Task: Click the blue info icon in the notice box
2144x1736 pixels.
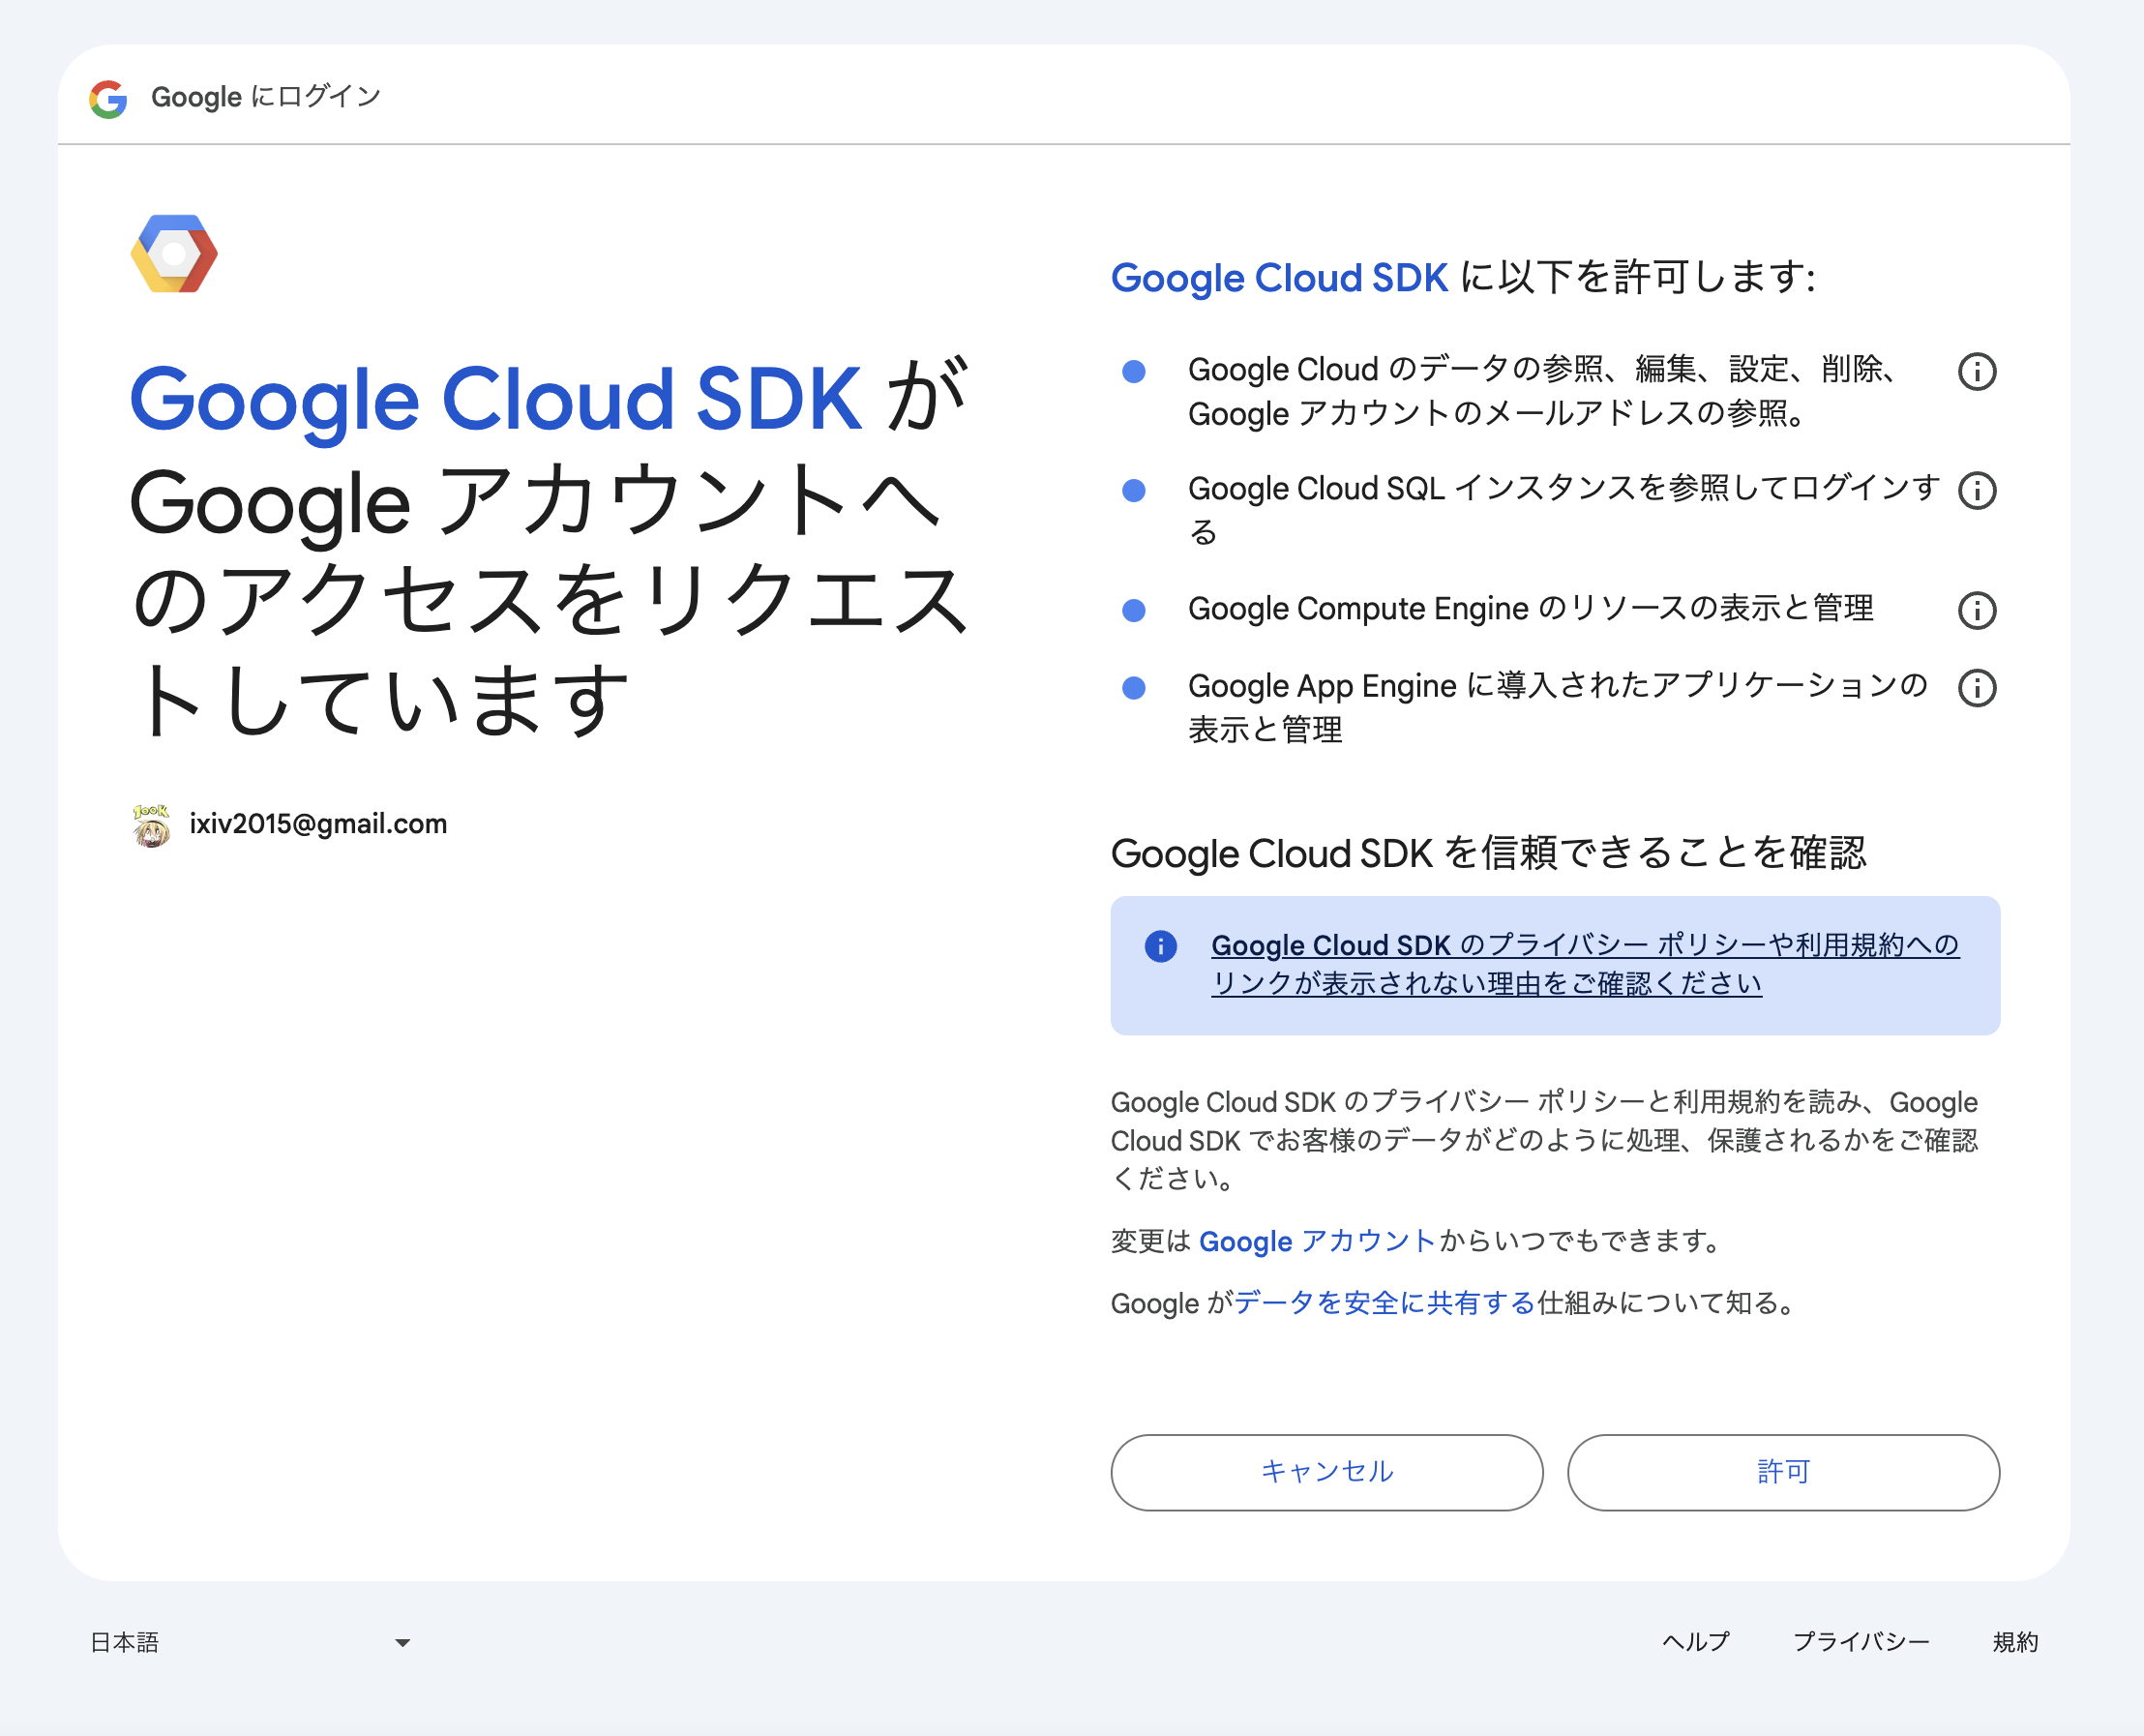Action: tap(1161, 946)
